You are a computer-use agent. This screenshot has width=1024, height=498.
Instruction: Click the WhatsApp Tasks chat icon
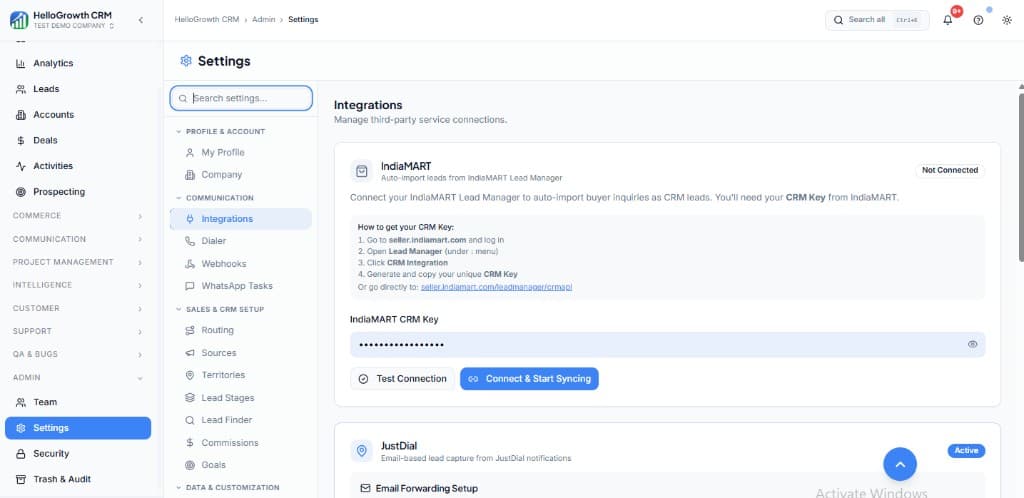click(x=190, y=286)
